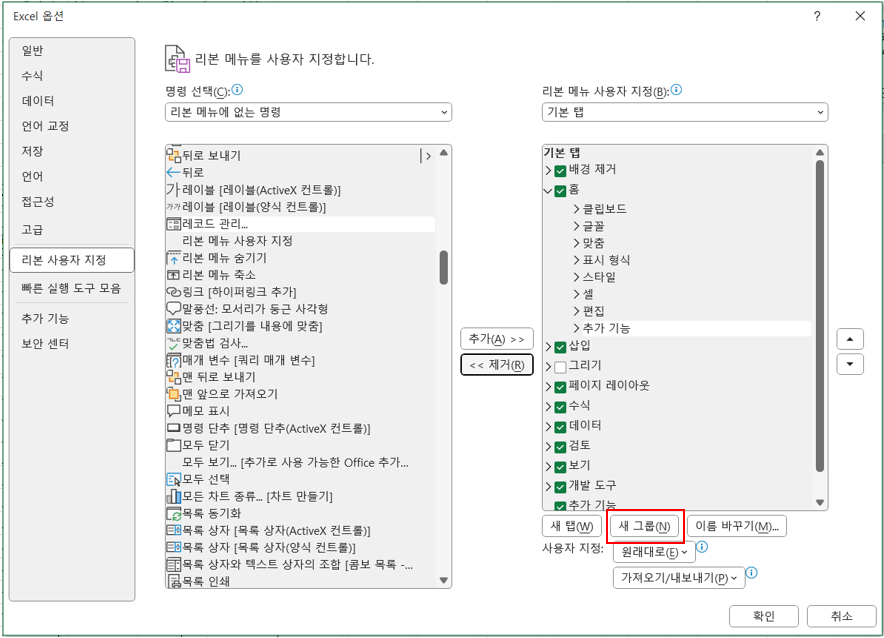Select the 링크 하이퍼링크 추가 icon

tap(174, 292)
